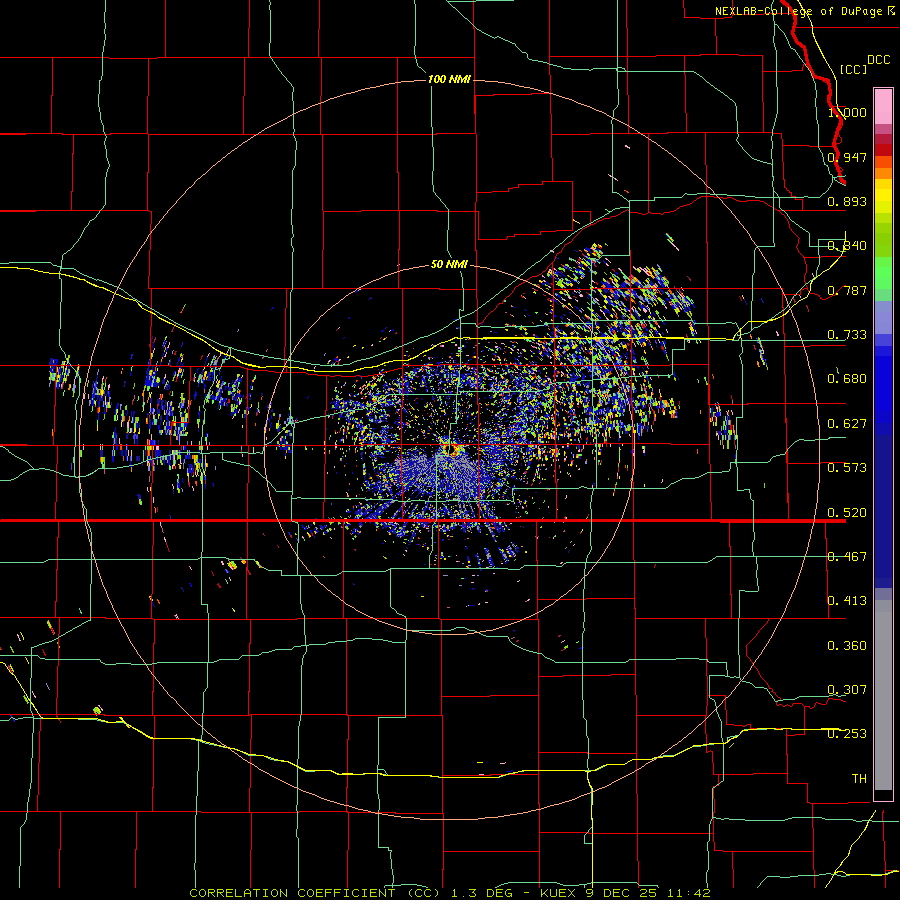Click the CC legend heading label
The height and width of the screenshot is (900, 900).
pyautogui.click(x=853, y=69)
